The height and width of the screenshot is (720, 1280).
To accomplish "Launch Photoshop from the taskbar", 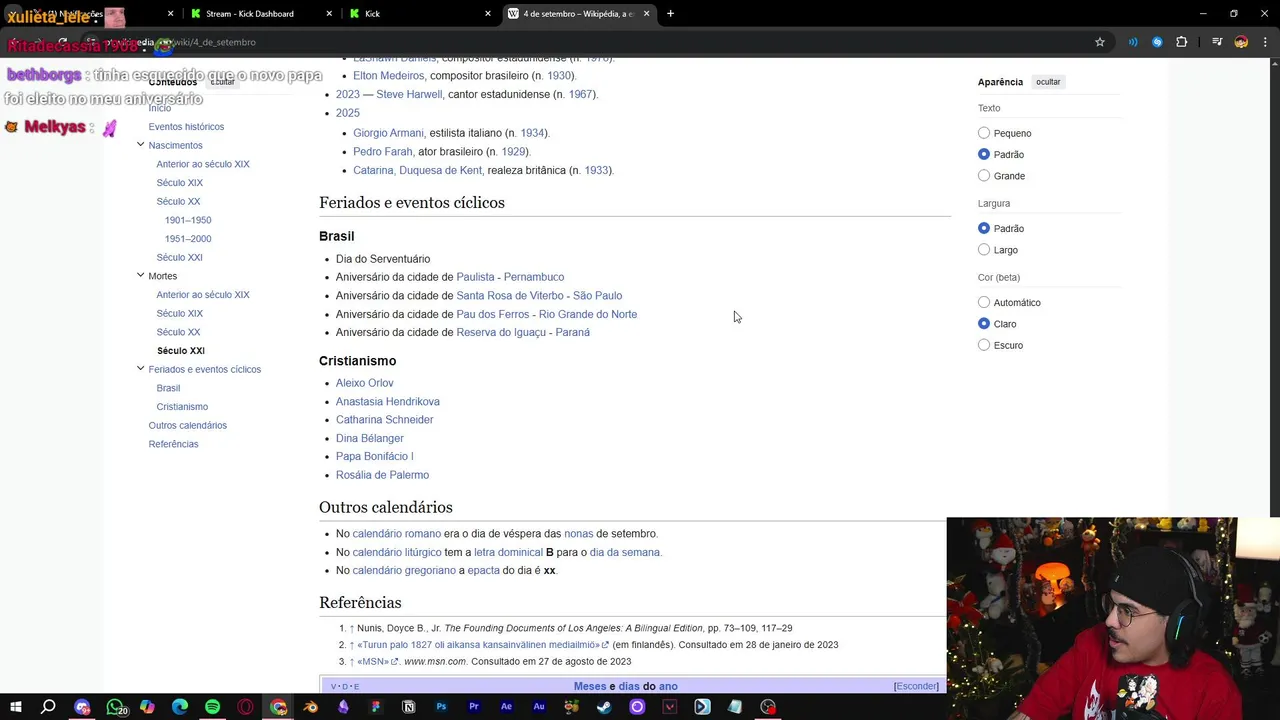I will [441, 707].
